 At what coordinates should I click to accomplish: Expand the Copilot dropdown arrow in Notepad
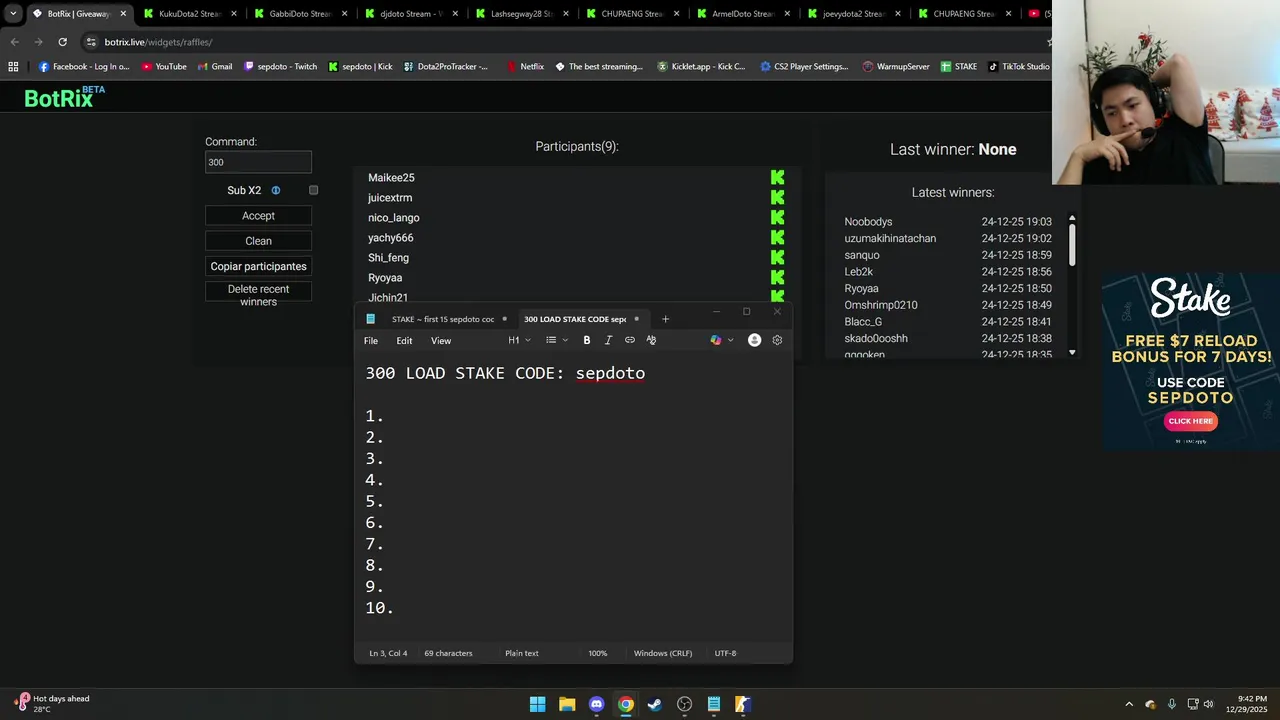tap(731, 340)
